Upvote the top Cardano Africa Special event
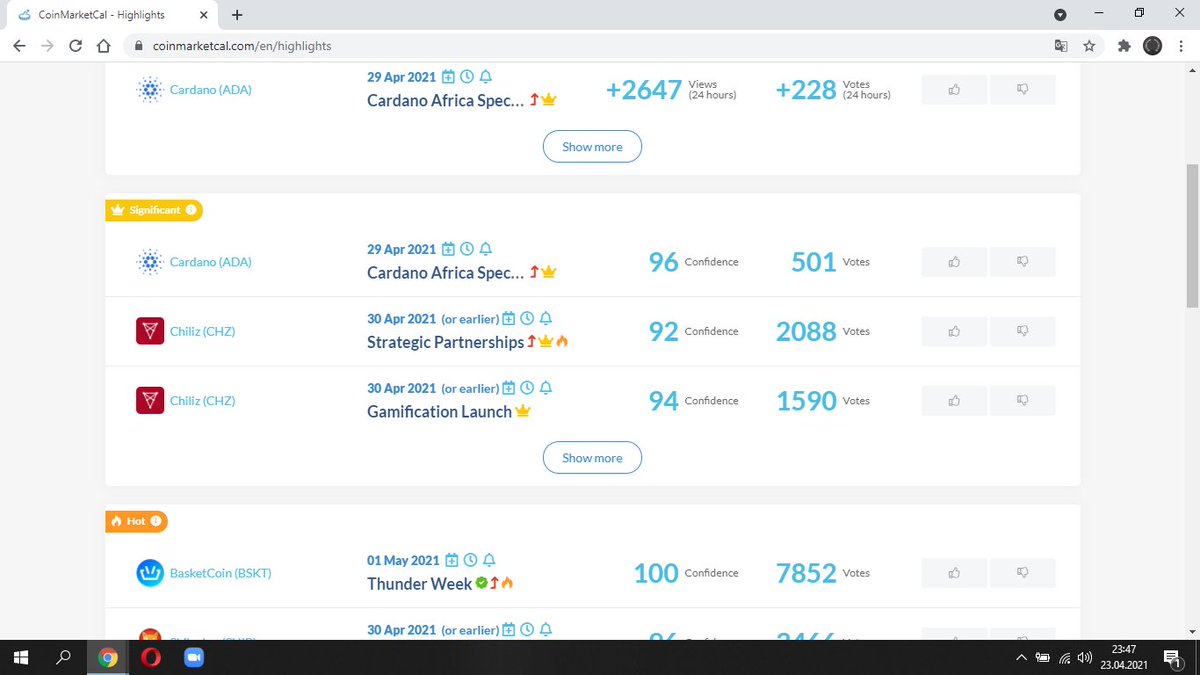Viewport: 1200px width, 675px height. 954,90
